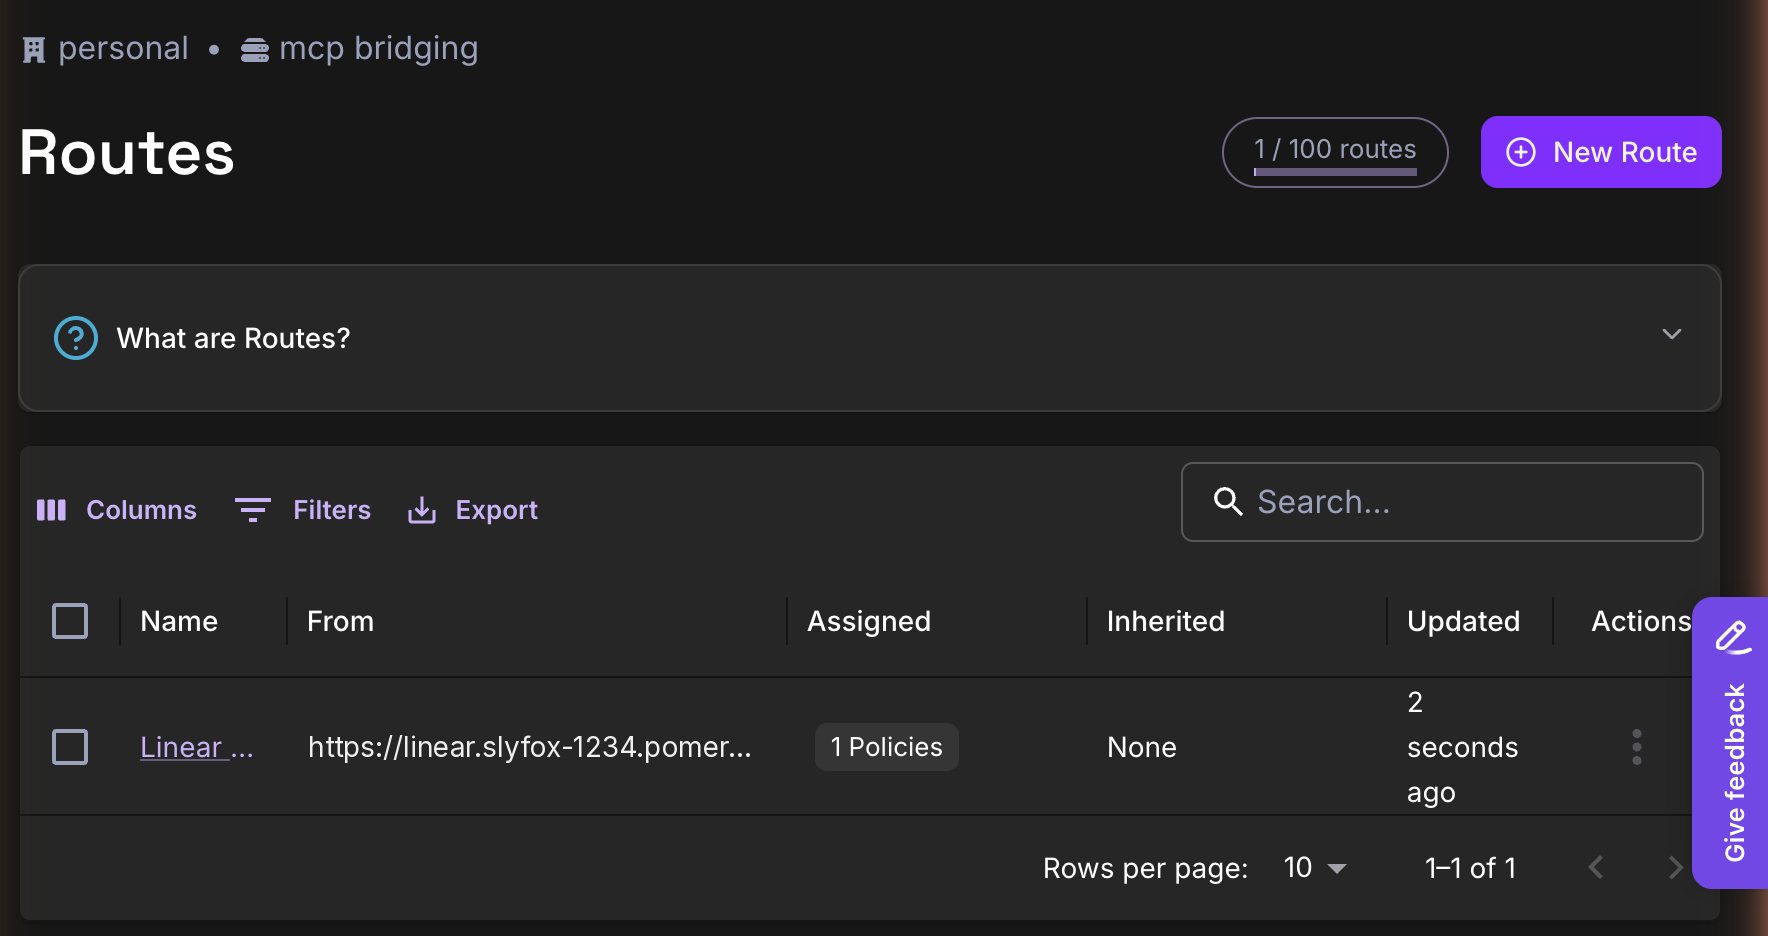Open the Columns chooser
The height and width of the screenshot is (936, 1768).
coord(116,510)
